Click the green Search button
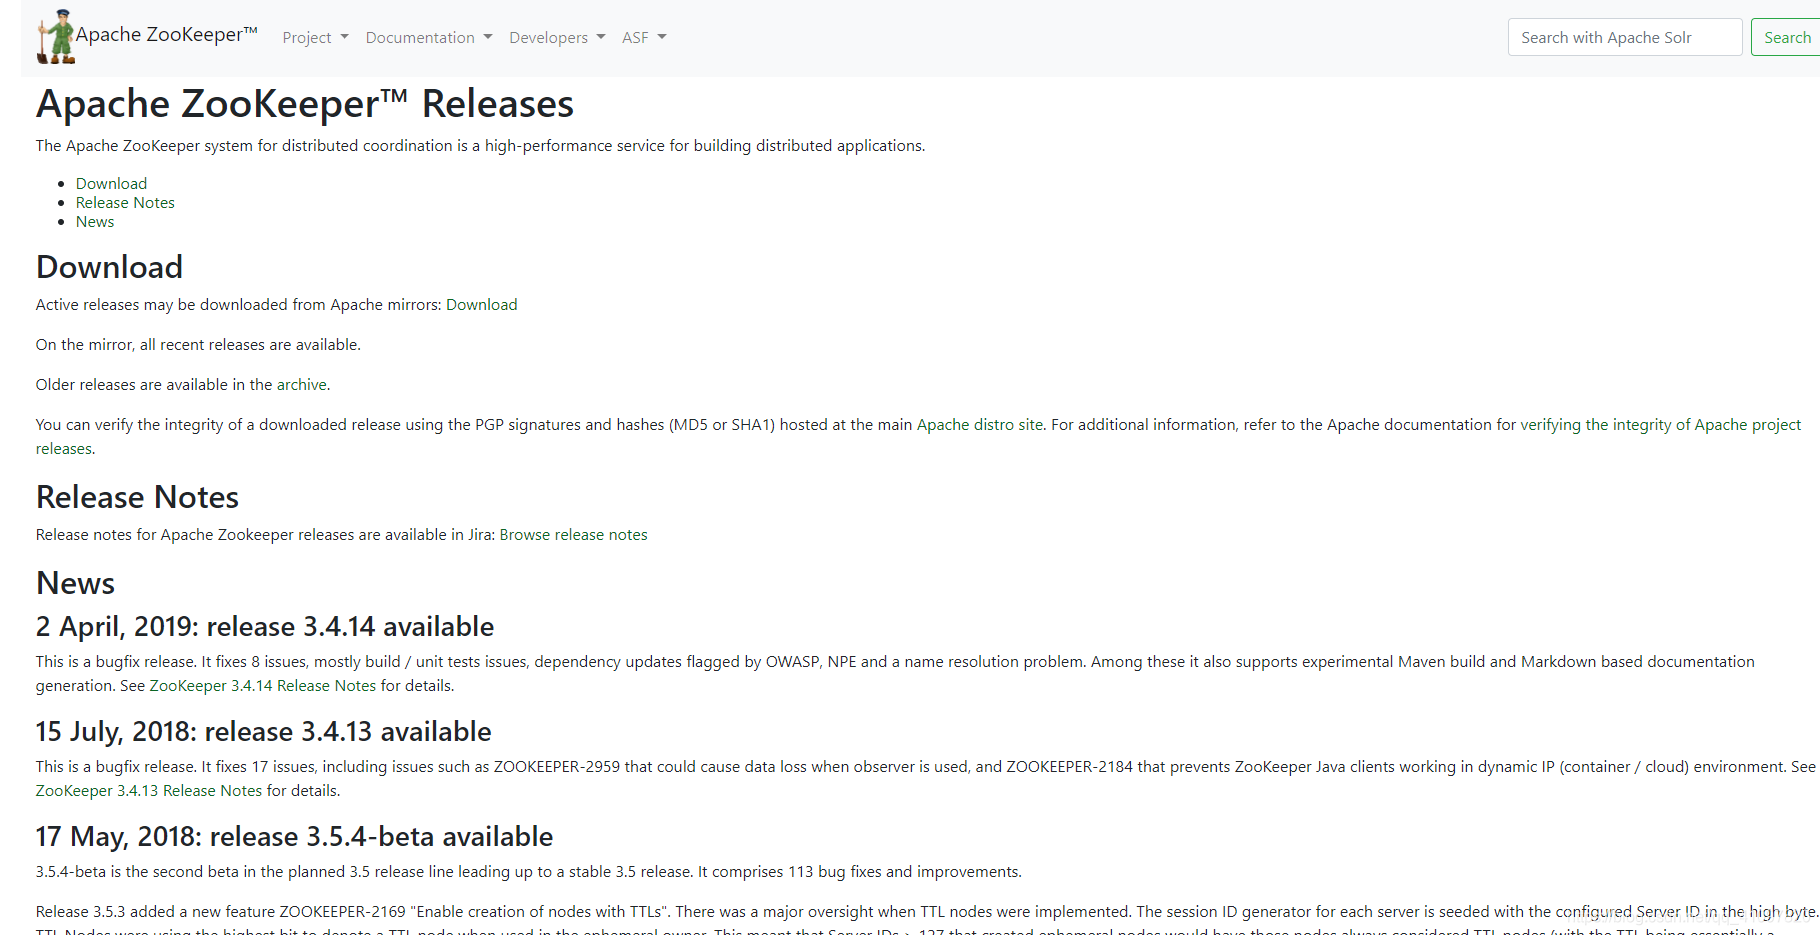Image resolution: width=1820 pixels, height=935 pixels. click(1787, 37)
